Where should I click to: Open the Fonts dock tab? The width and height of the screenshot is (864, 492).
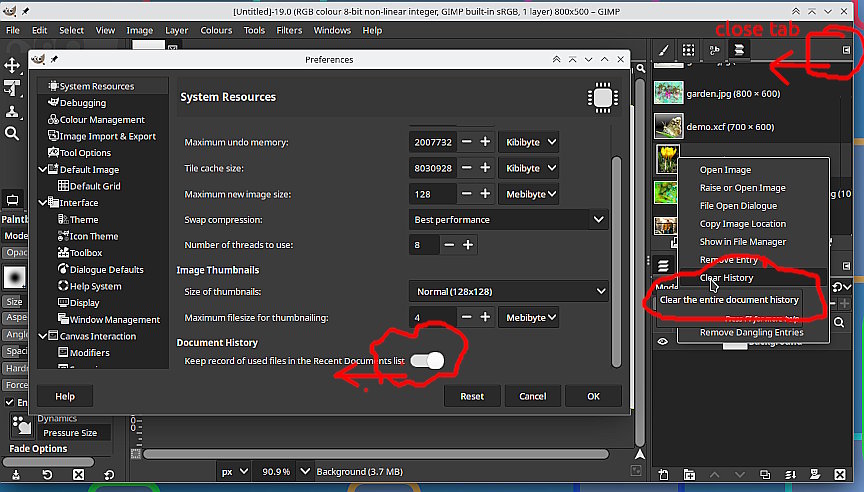pos(714,50)
